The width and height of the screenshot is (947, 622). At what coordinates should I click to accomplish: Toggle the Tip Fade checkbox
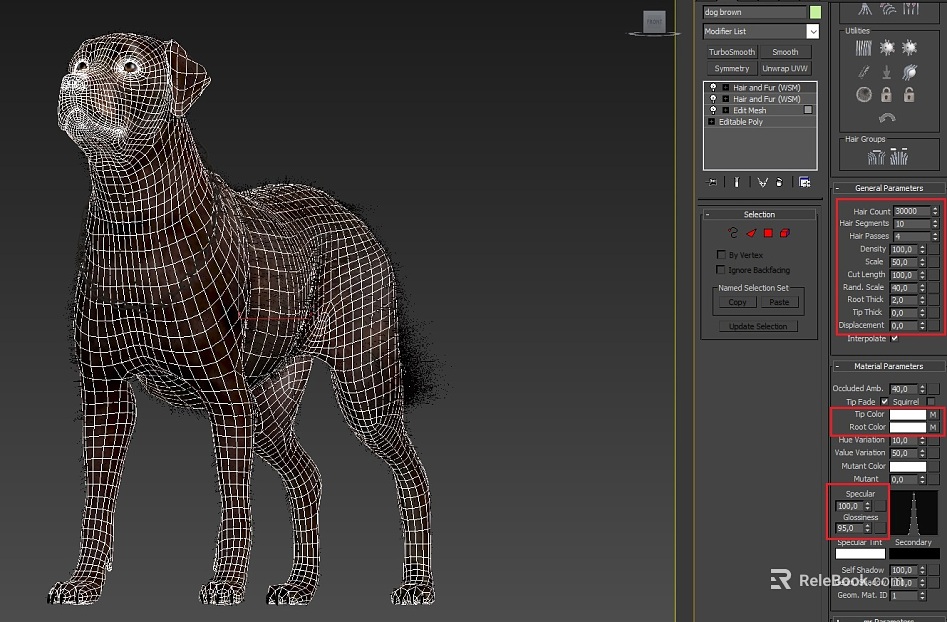[884, 402]
